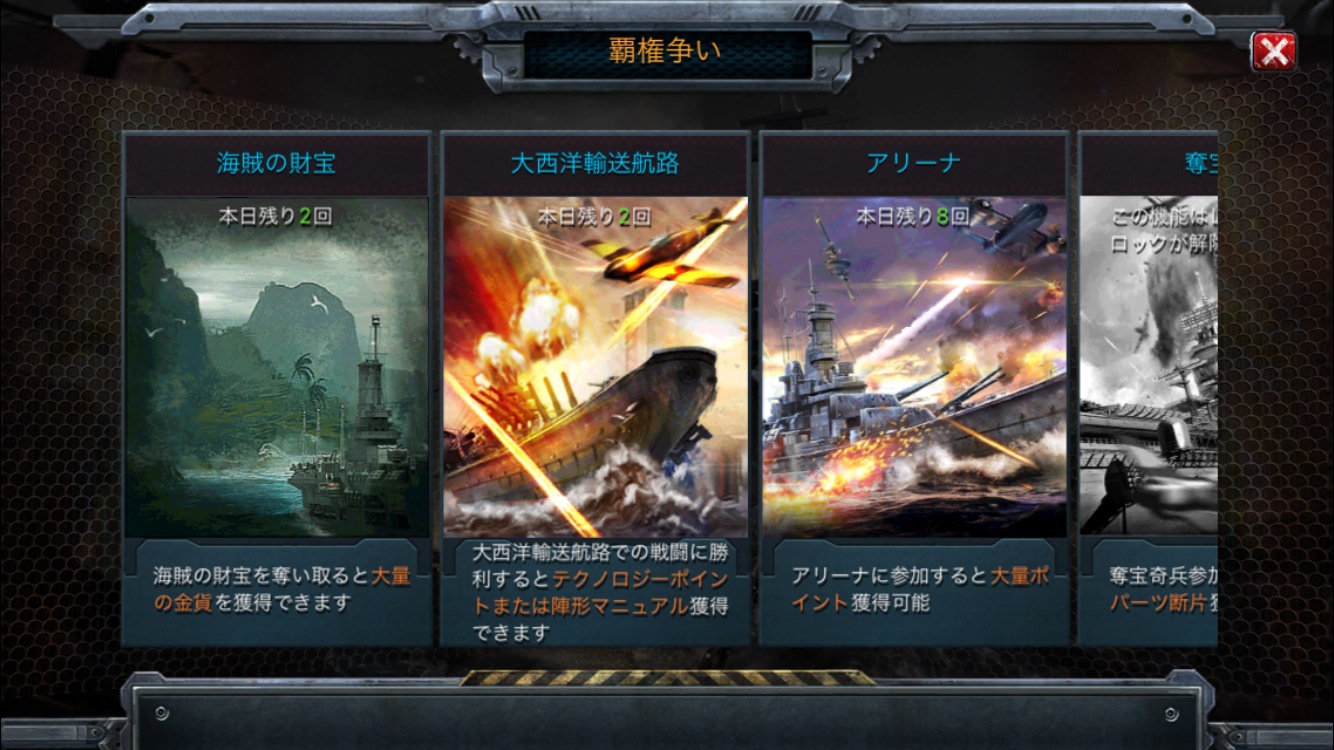The height and width of the screenshot is (750, 1334).
Task: Select the アリーナ card title
Action: tap(914, 163)
